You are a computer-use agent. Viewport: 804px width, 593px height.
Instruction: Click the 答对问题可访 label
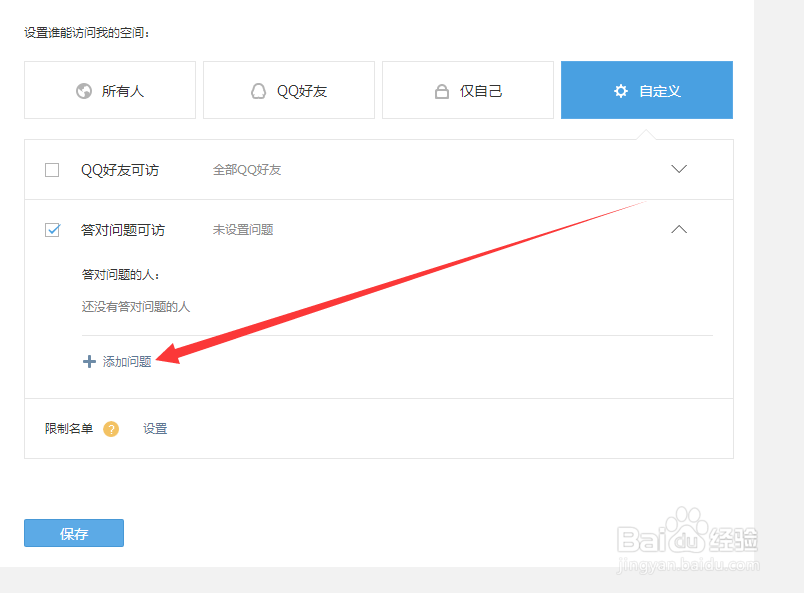coord(123,230)
